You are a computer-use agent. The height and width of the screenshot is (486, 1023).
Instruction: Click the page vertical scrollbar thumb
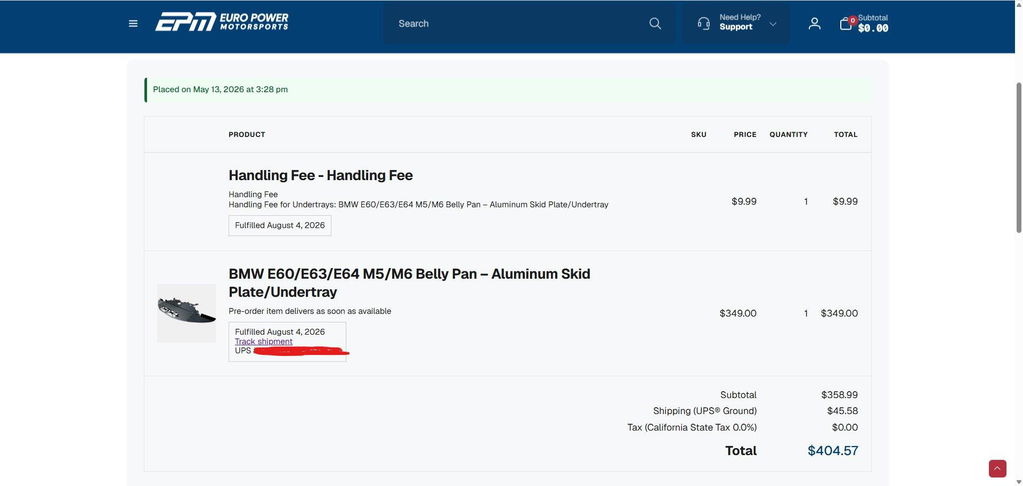pyautogui.click(x=1018, y=157)
